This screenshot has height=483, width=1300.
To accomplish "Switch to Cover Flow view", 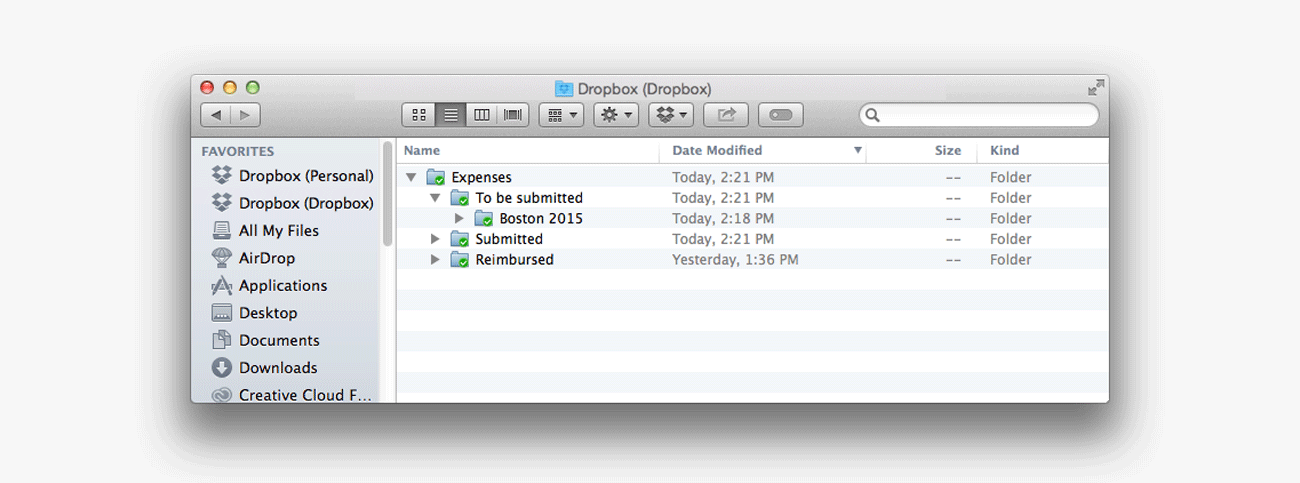I will [x=513, y=115].
